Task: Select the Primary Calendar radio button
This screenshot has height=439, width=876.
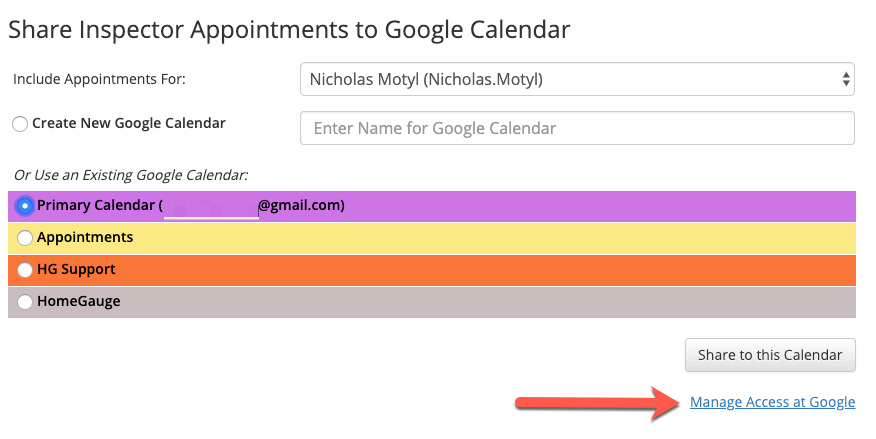Action: pyautogui.click(x=25, y=206)
